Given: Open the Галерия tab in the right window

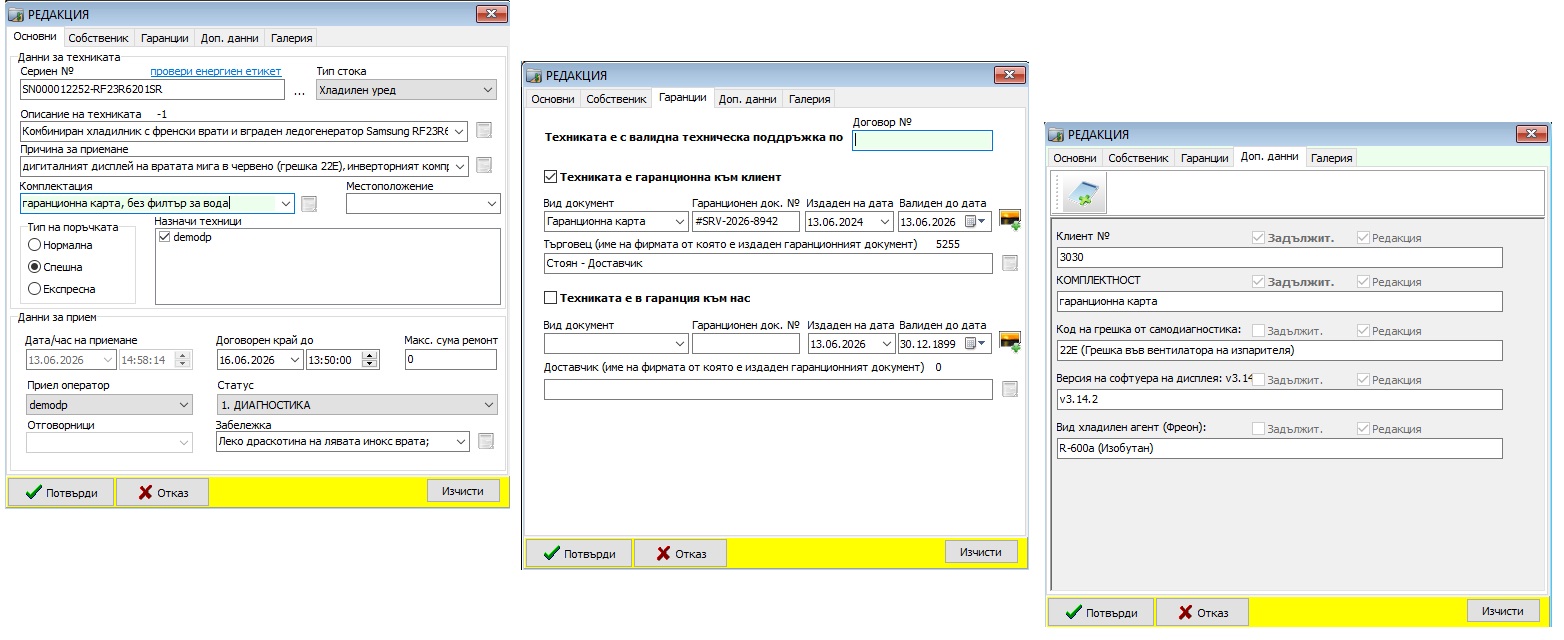Looking at the screenshot, I should click(1331, 158).
